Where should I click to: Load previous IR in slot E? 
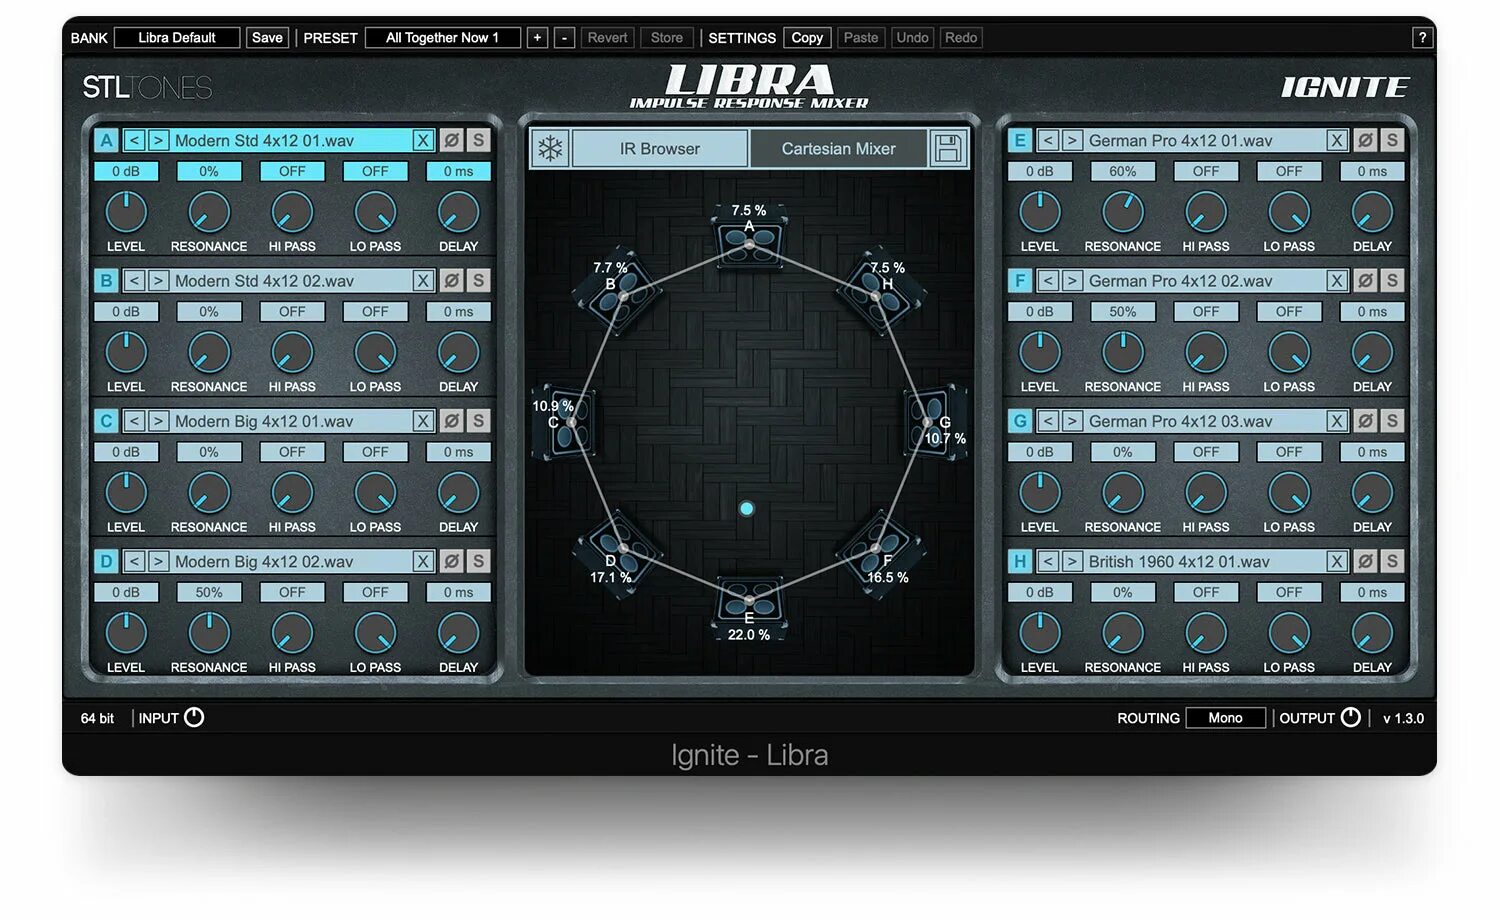1048,141
